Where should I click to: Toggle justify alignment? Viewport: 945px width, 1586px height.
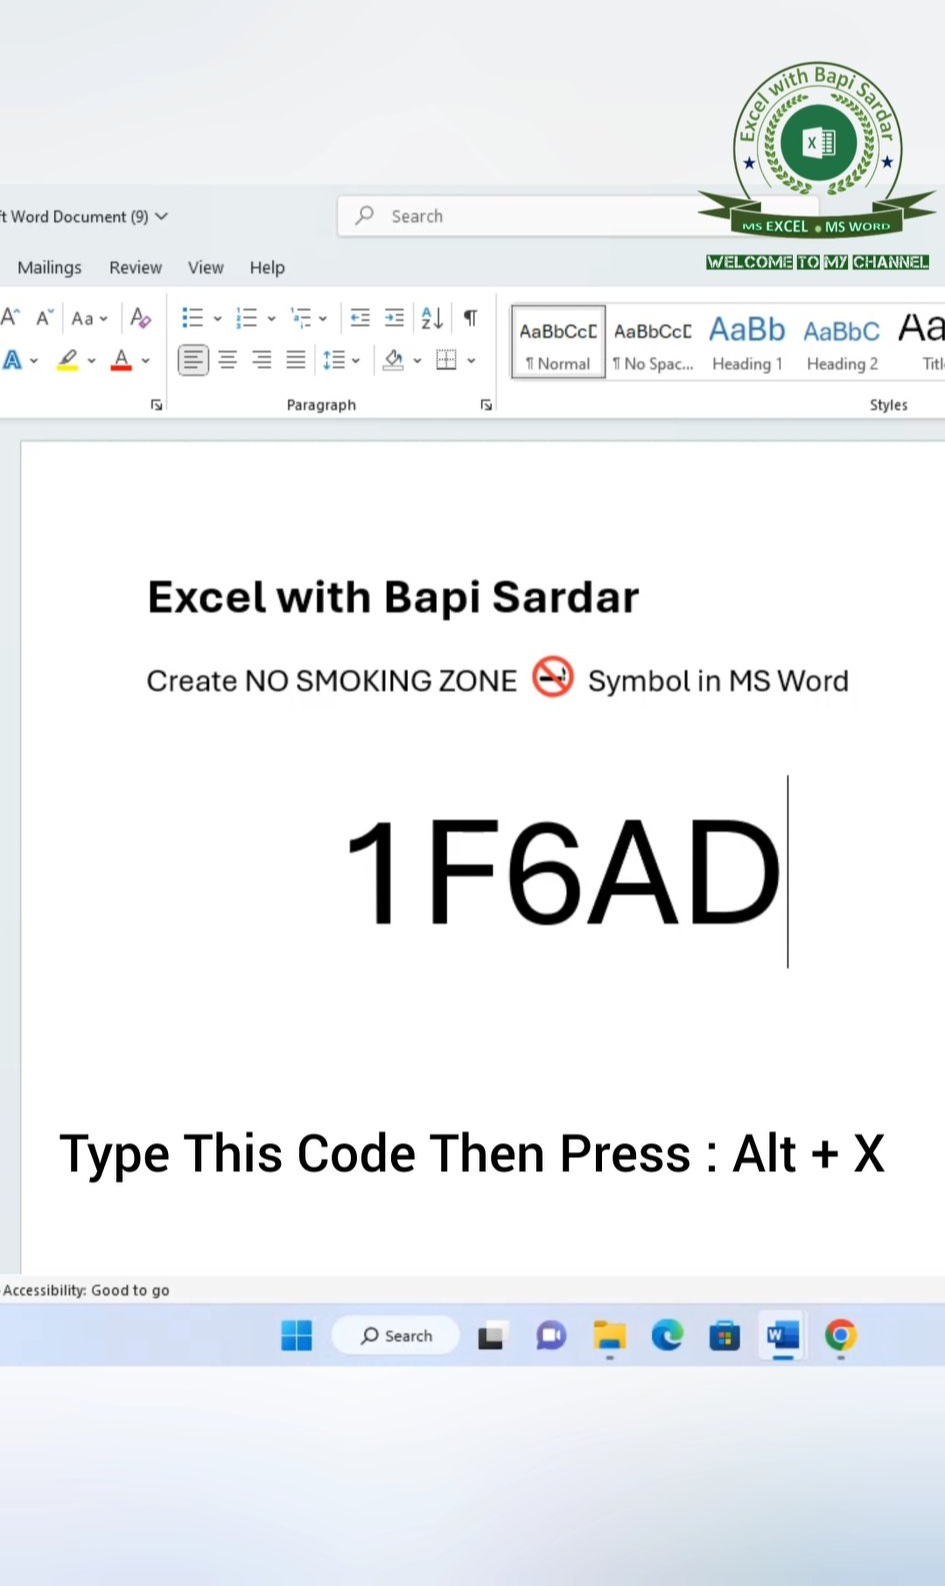pyautogui.click(x=296, y=360)
